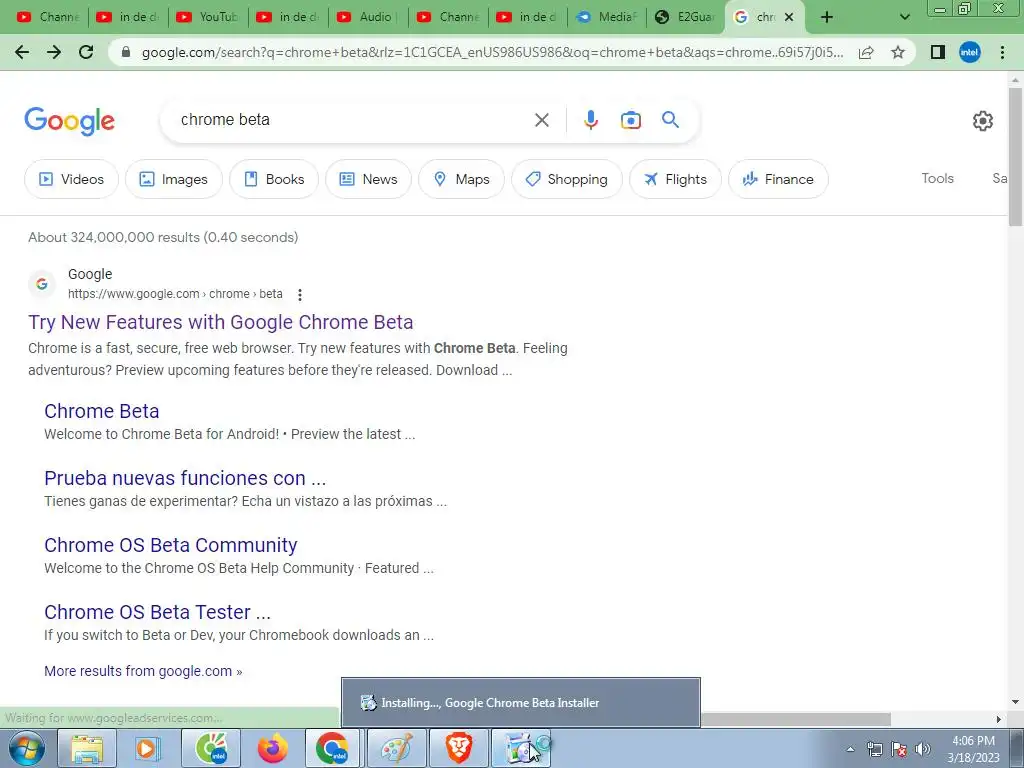Image resolution: width=1024 pixels, height=768 pixels.
Task: Open result options three-dot menu beside google.com URL
Action: (300, 295)
